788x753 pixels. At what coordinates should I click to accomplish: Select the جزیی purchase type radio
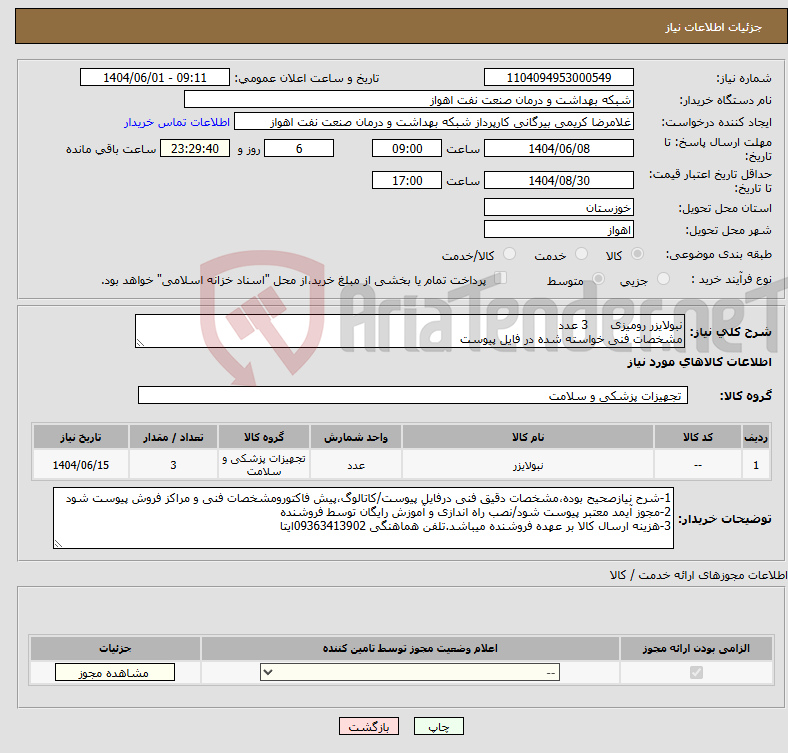tap(663, 278)
